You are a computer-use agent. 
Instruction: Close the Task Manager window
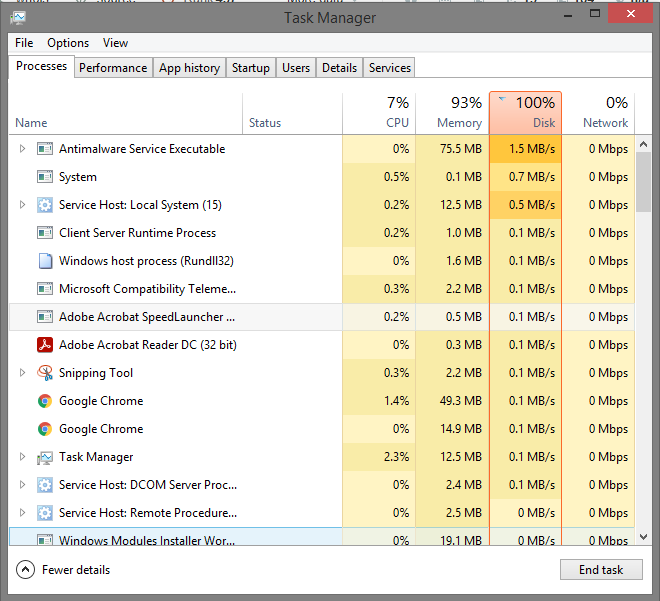(630, 14)
